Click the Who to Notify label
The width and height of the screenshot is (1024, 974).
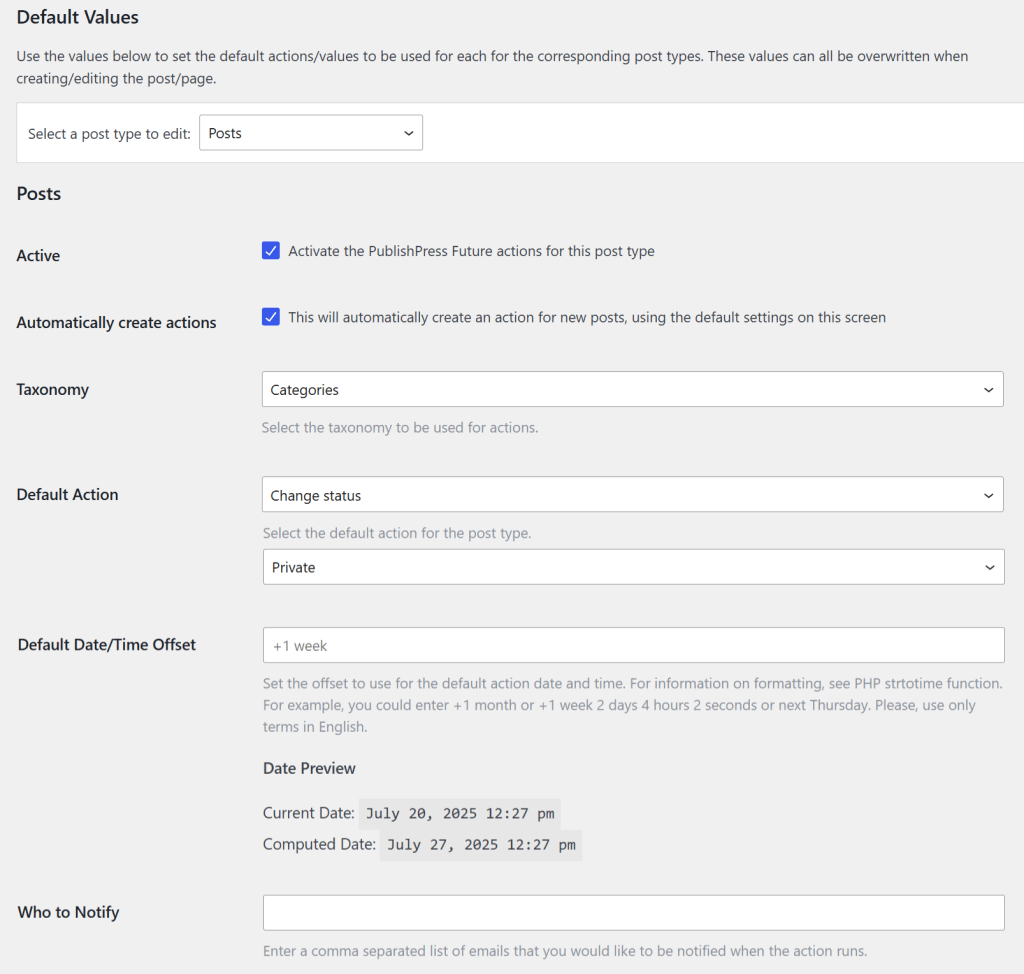tap(68, 912)
